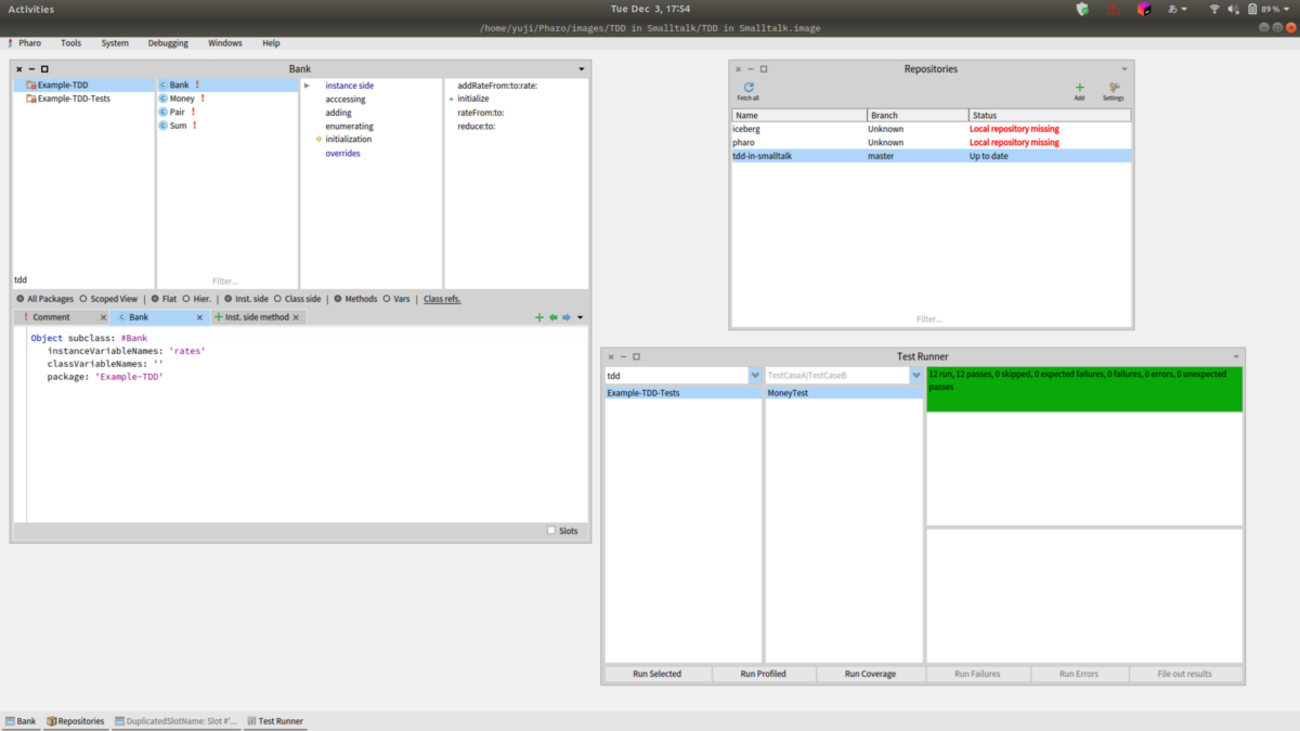Enable the Slots checkbox
Image resolution: width=1300 pixels, height=731 pixels.
tap(551, 531)
